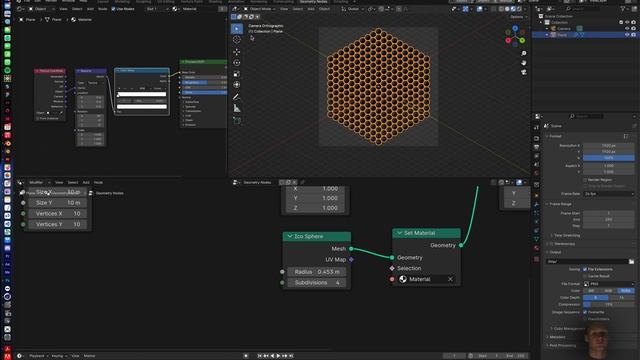Switch viewport shading to rendered
The width and height of the screenshot is (640, 360).
pyautogui.click(x=519, y=9)
